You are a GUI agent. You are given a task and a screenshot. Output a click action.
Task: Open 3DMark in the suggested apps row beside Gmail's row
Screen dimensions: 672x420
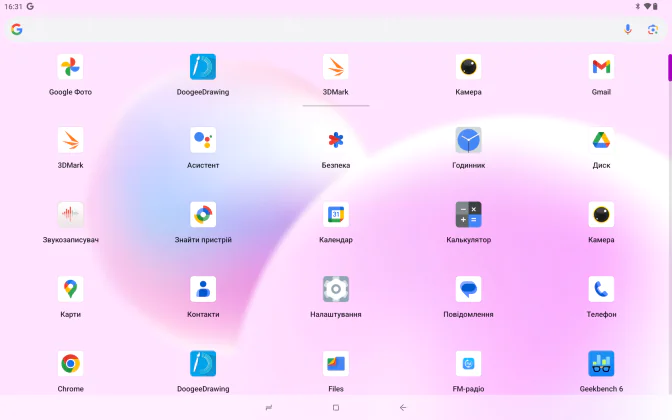coord(336,67)
